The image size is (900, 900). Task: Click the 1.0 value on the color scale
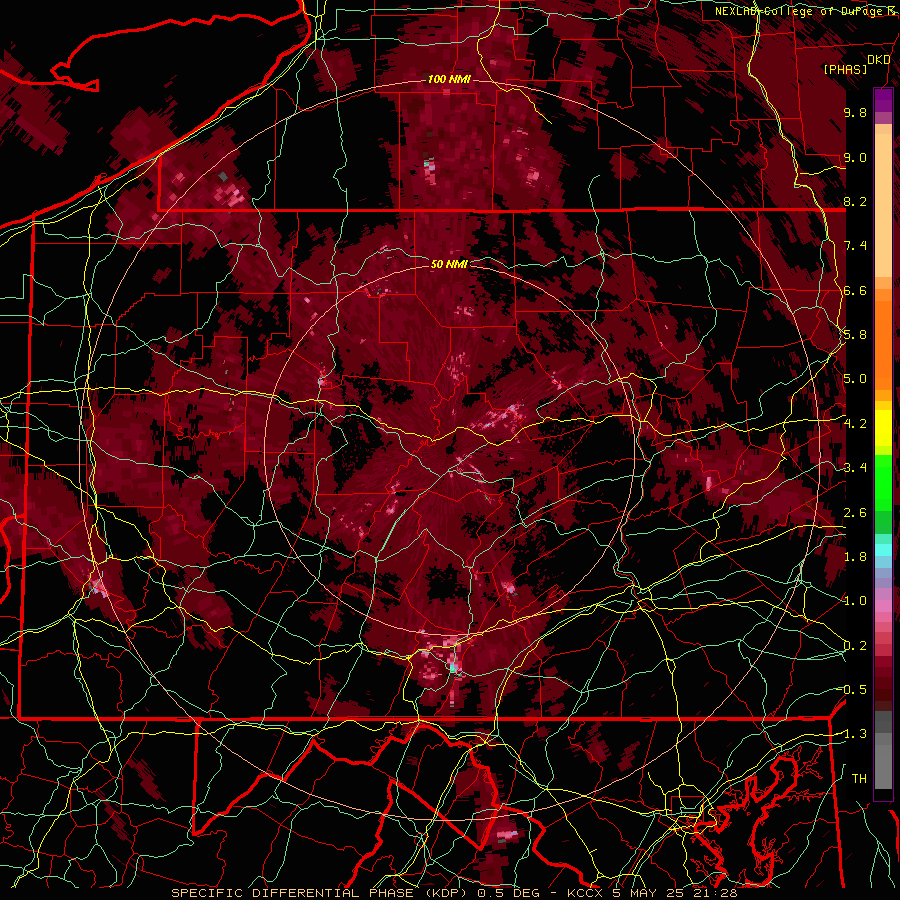[855, 601]
